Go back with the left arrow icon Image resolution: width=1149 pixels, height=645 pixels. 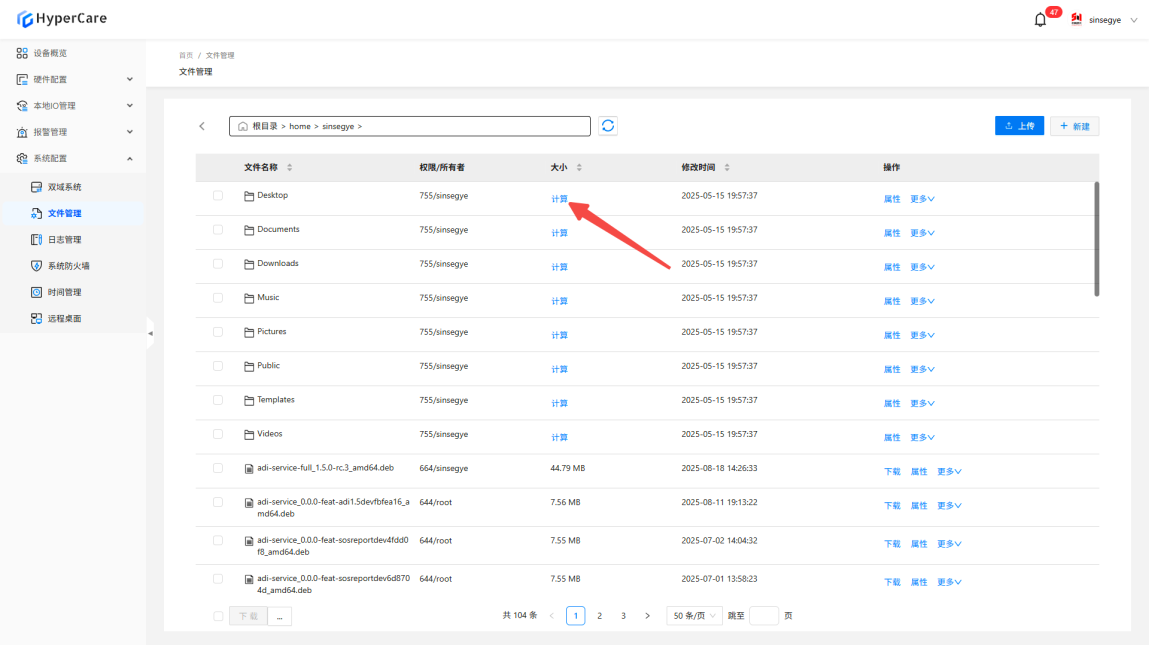202,126
